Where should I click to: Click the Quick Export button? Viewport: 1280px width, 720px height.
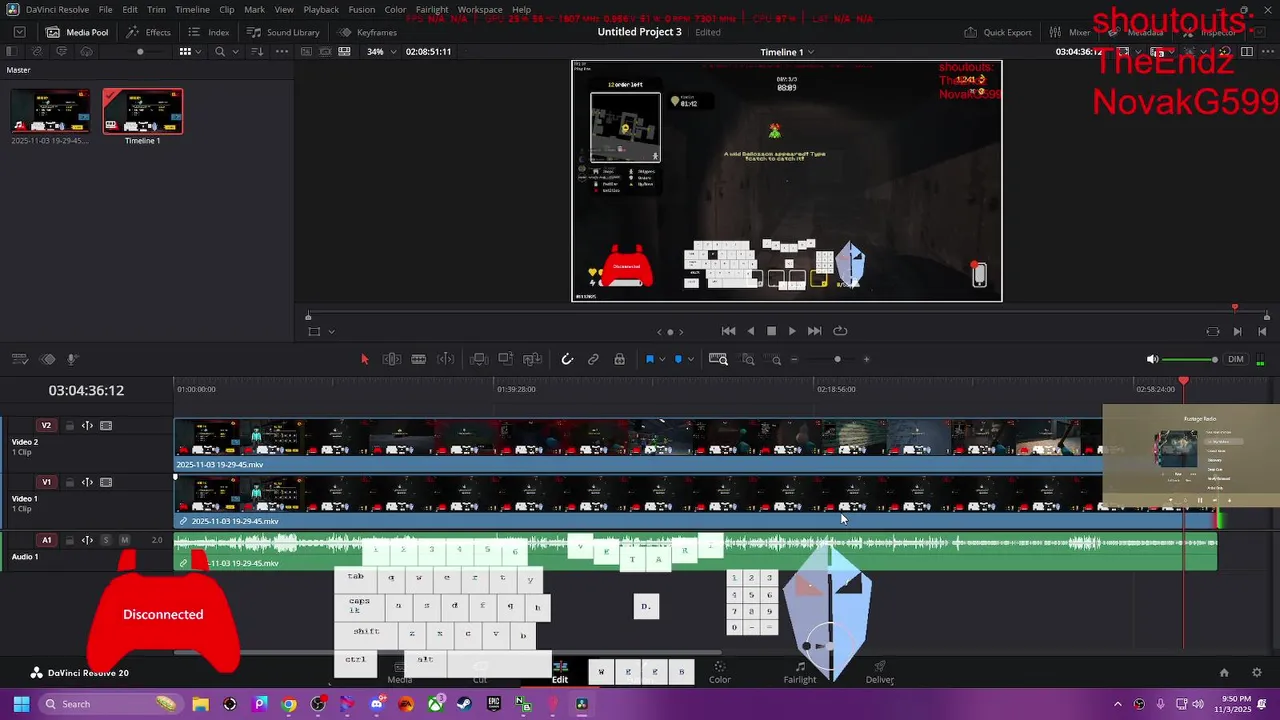point(998,32)
